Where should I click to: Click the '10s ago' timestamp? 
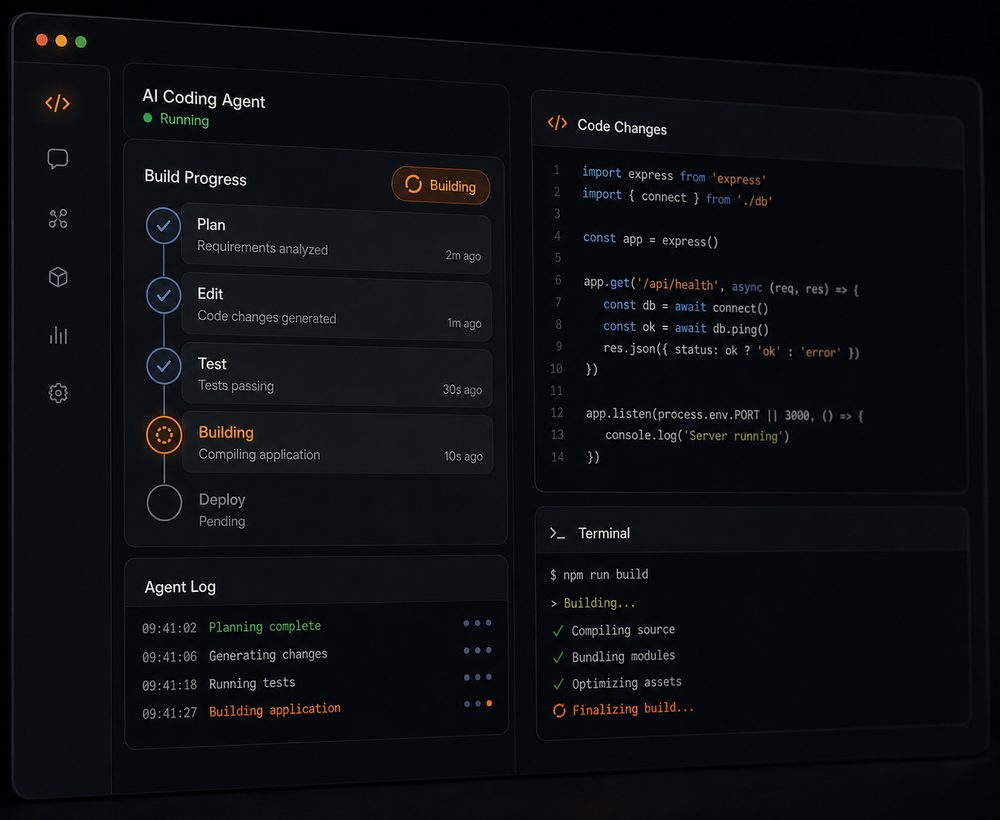point(464,456)
